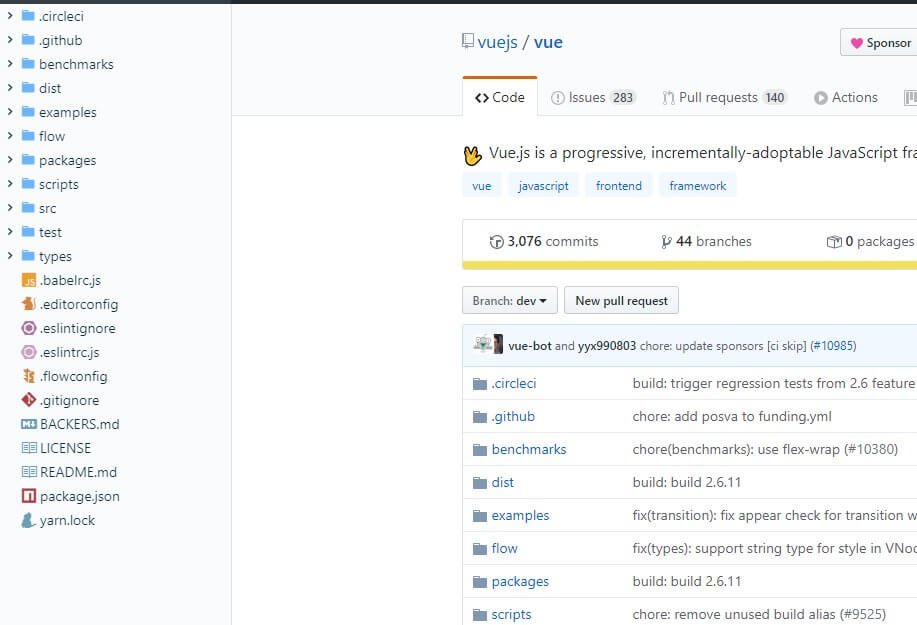This screenshot has width=917, height=625.
Task: Expand the src folder in sidebar tree
Action: [x=10, y=208]
